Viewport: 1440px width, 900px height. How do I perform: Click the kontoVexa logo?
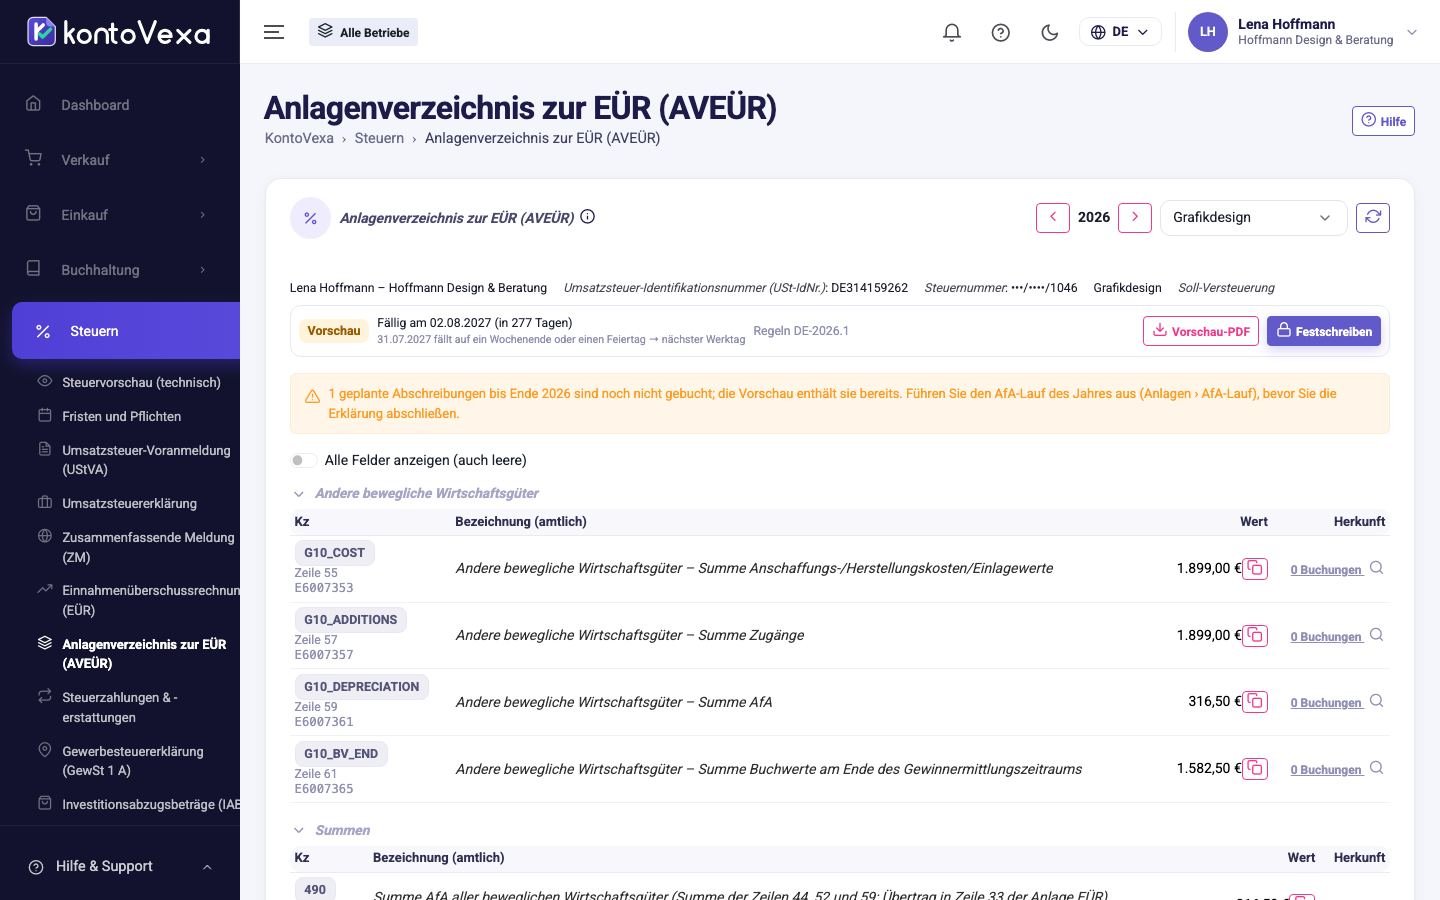(x=119, y=32)
